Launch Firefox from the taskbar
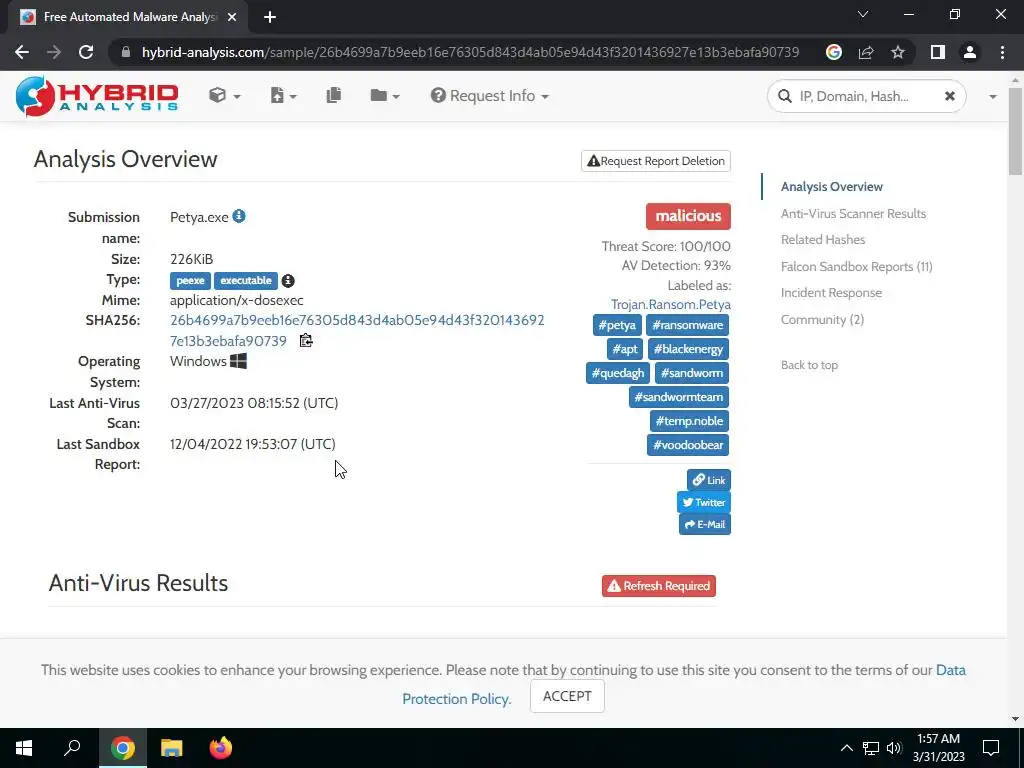 click(x=221, y=748)
